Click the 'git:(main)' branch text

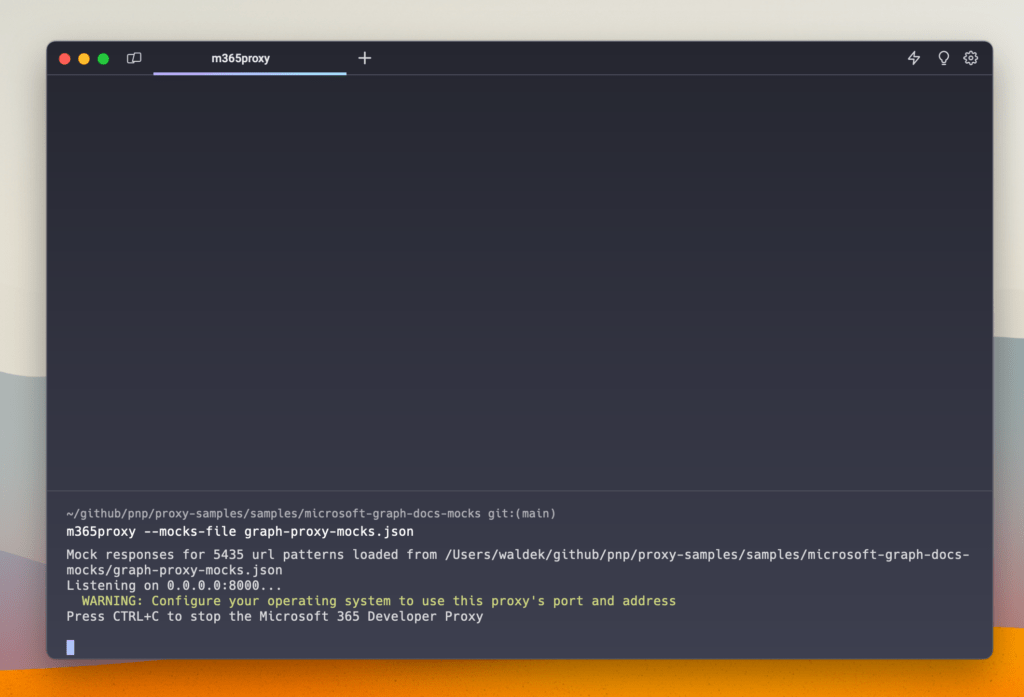(x=521, y=513)
